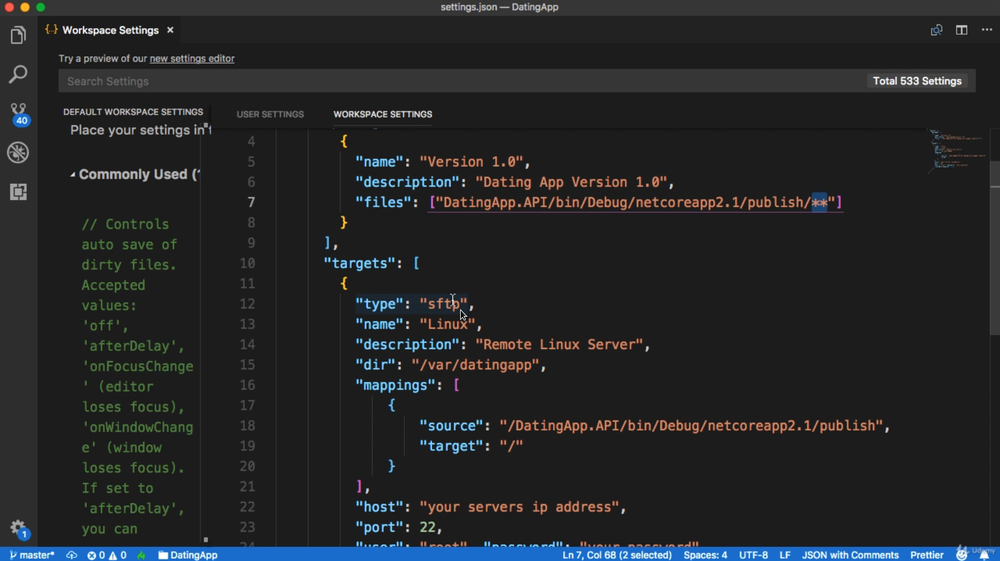Click the Total 533 Settings badge

click(x=917, y=81)
